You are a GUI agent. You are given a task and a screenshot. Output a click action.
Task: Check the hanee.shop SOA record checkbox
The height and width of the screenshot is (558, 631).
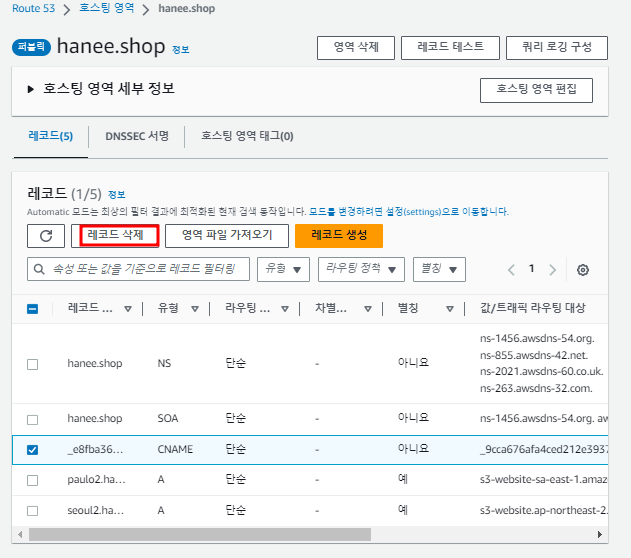coord(33,420)
